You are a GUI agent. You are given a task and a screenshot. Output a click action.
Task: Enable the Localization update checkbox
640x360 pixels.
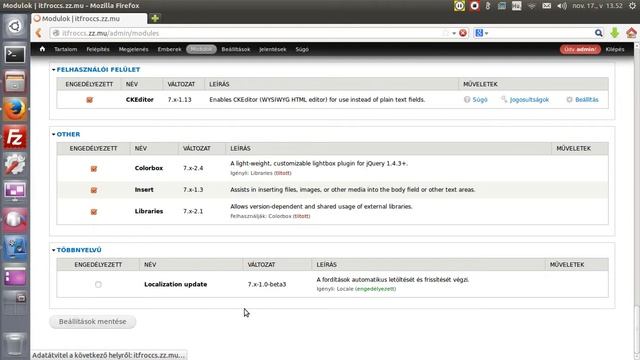pyautogui.click(x=98, y=284)
